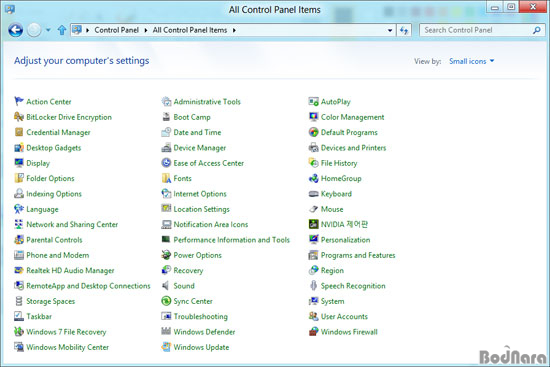This screenshot has width=550, height=367.
Task: Open the Folder Options icon
Action: 19,178
